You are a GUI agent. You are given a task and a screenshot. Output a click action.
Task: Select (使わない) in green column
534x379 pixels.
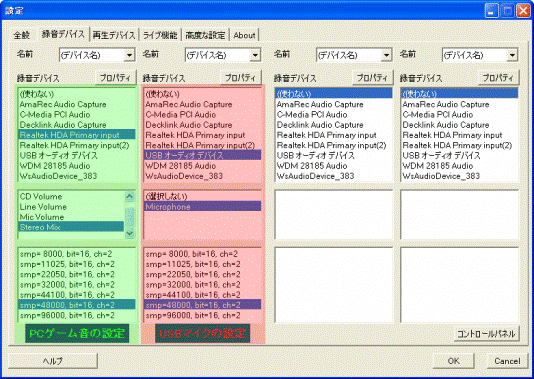[77, 94]
